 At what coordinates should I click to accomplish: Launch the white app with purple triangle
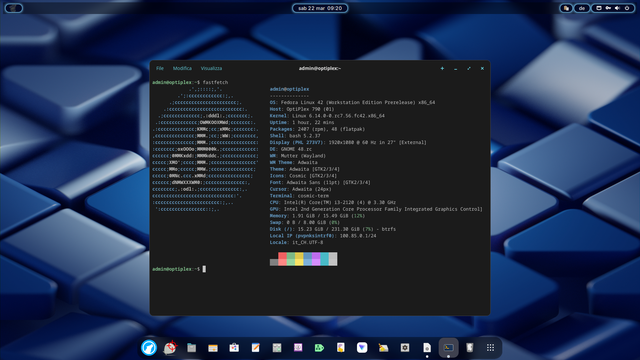pyautogui.click(x=362, y=348)
